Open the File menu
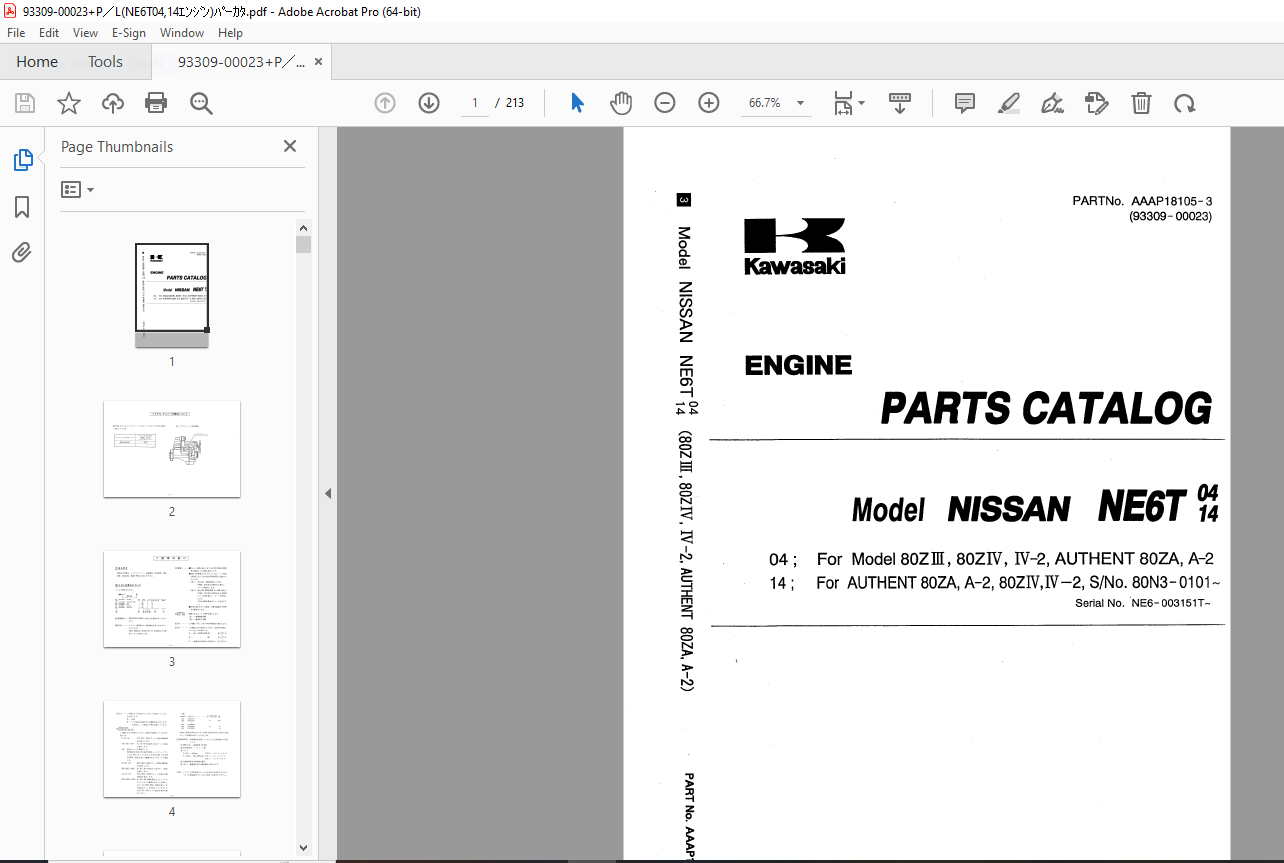This screenshot has height=863, width=1284. pyautogui.click(x=16, y=33)
